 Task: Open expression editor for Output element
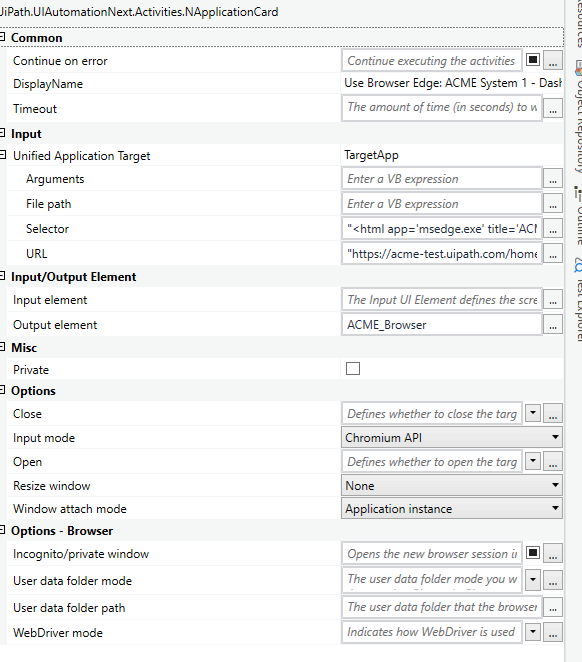click(553, 325)
